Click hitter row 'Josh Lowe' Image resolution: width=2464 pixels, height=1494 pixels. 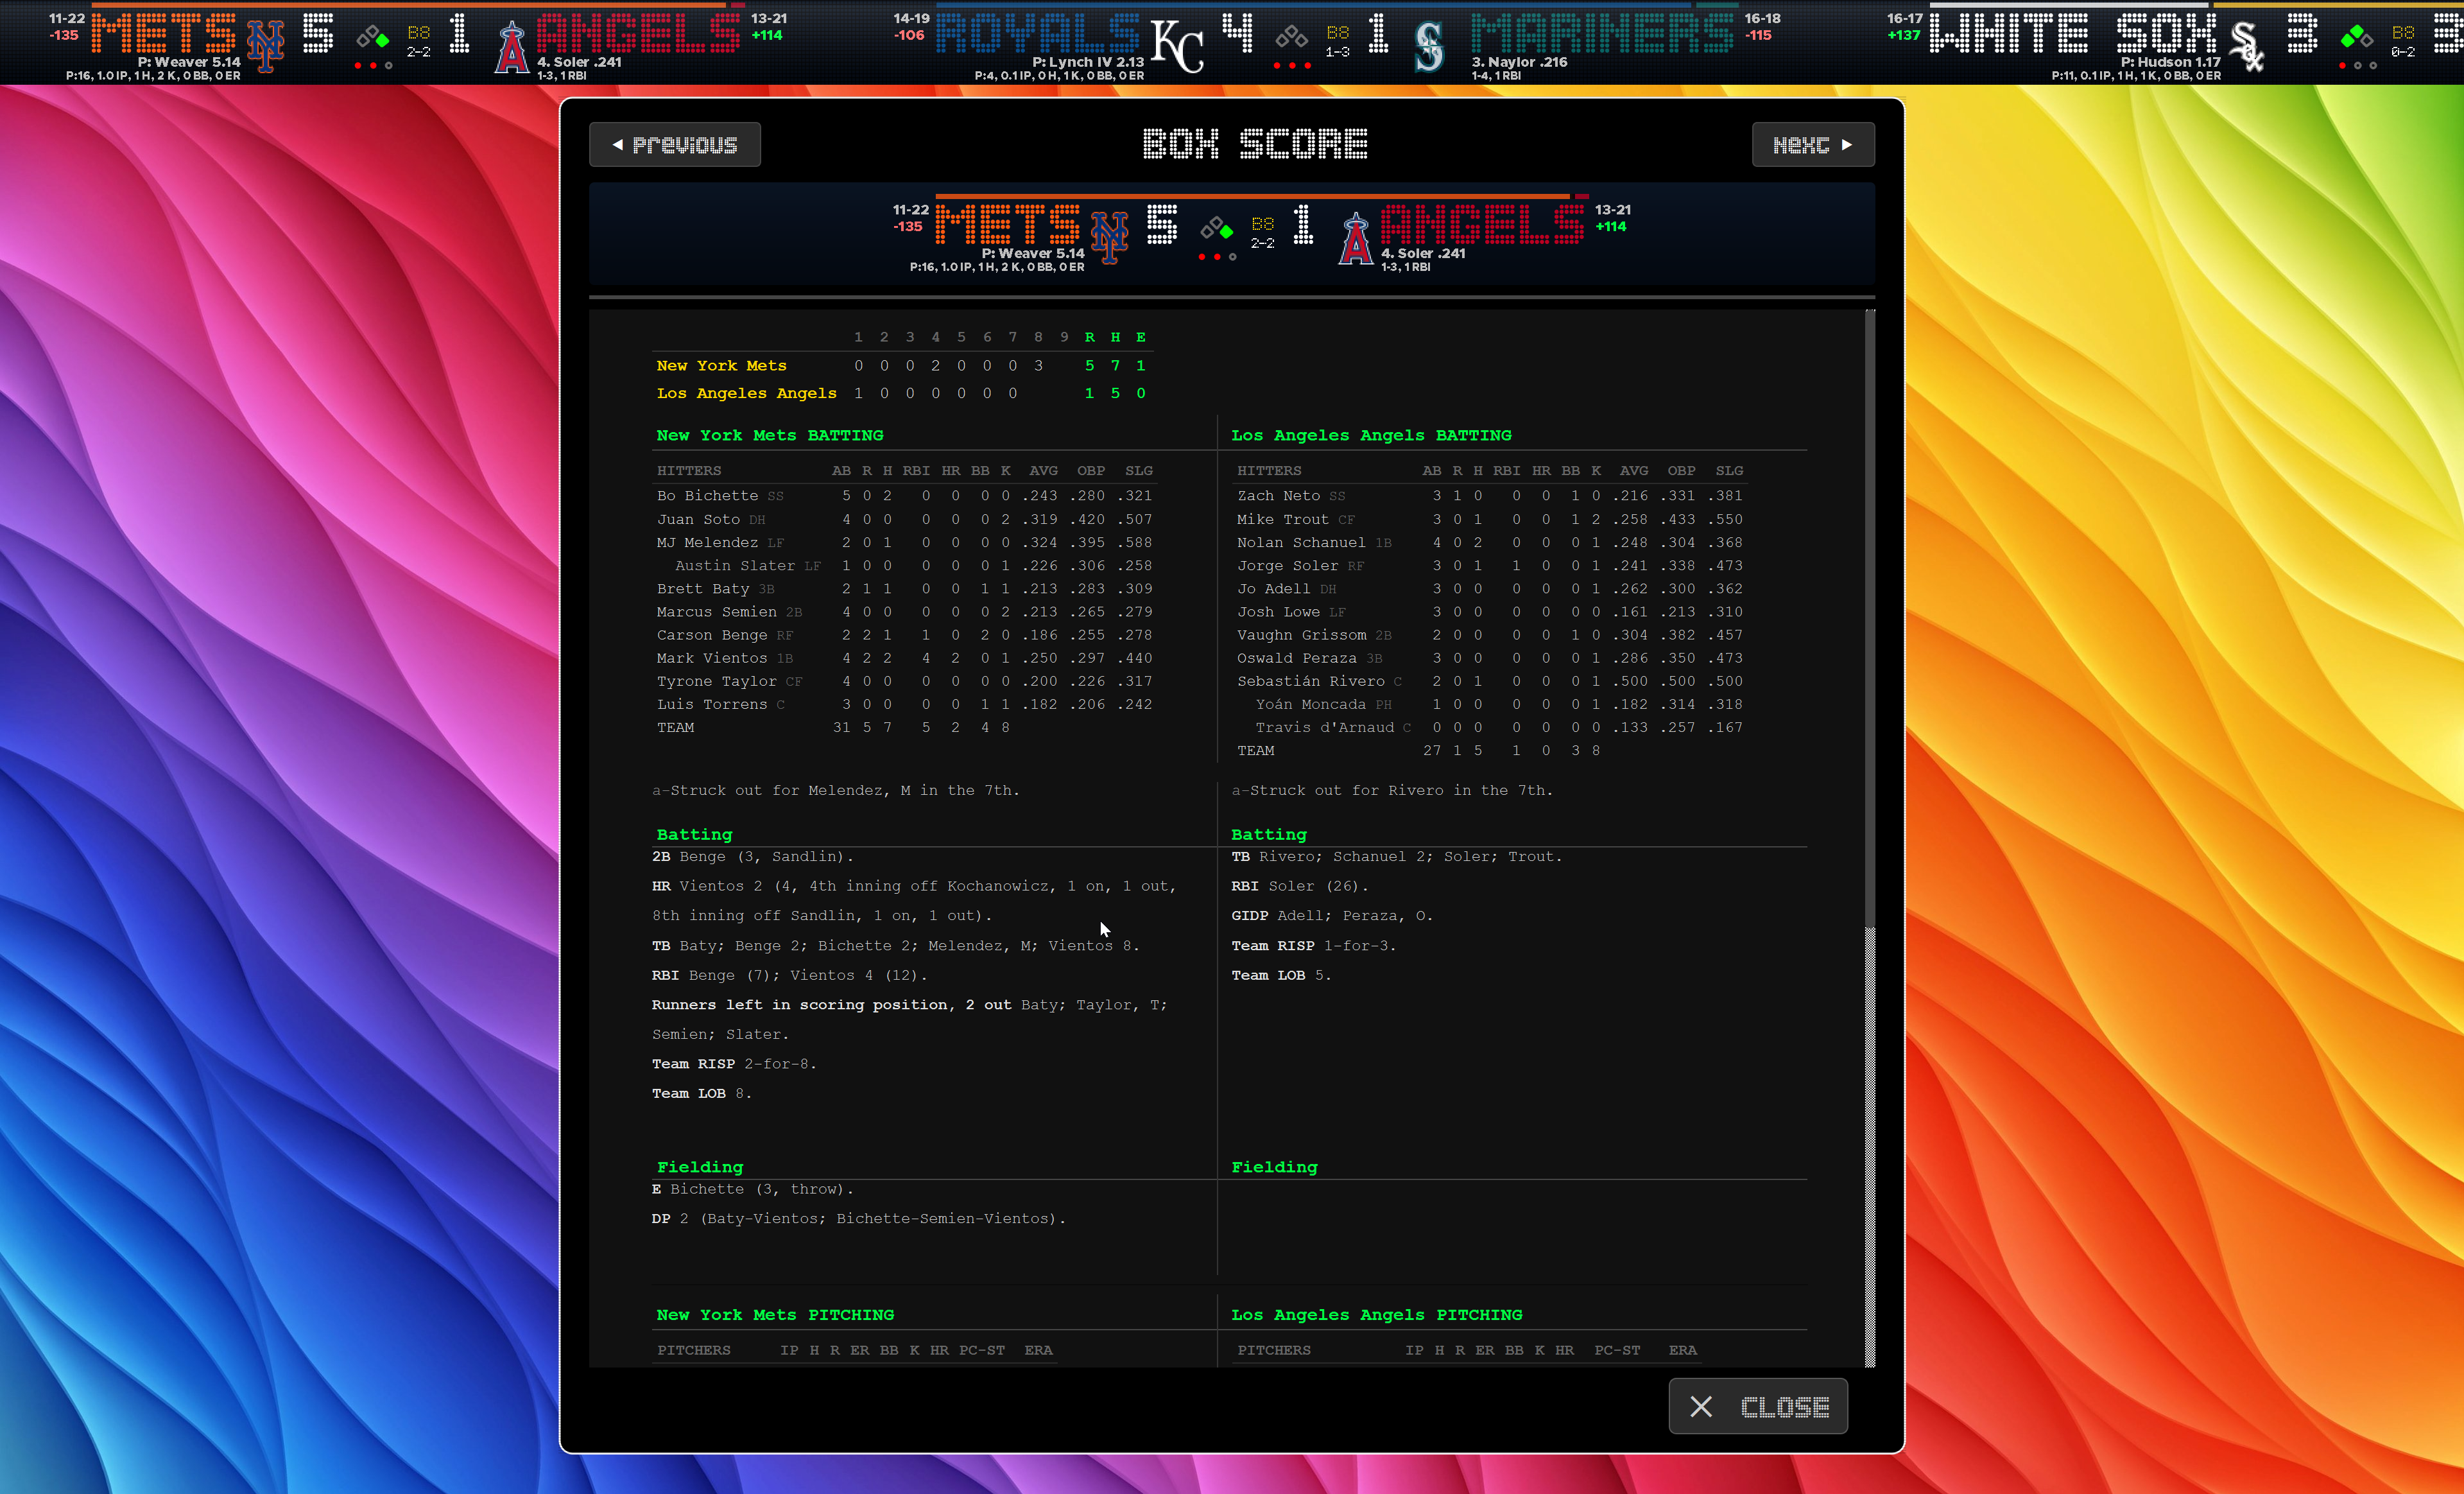(1490, 612)
